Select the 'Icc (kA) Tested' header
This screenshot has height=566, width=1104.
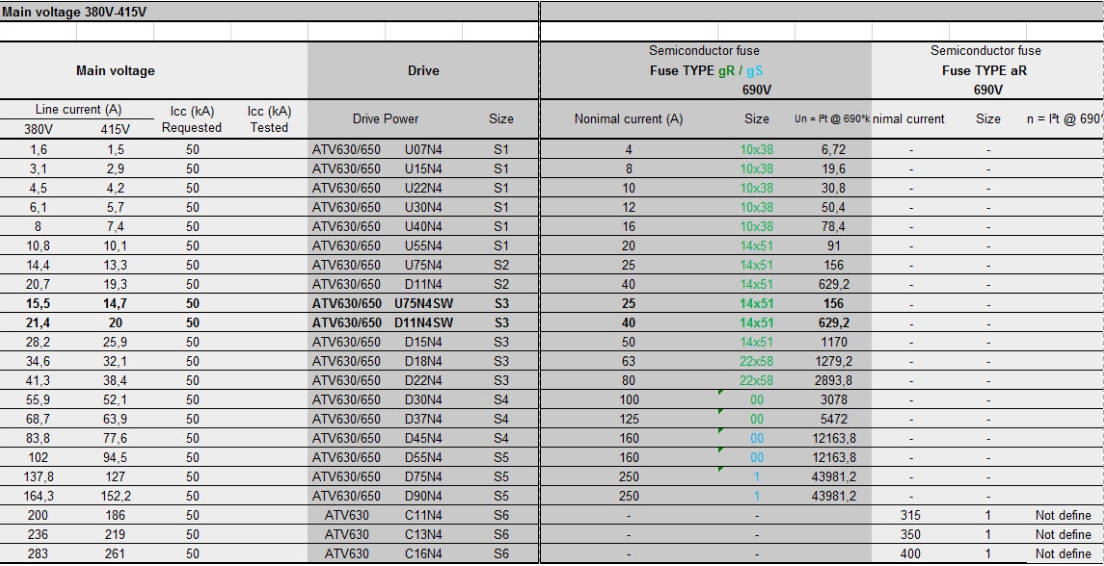coord(269,119)
